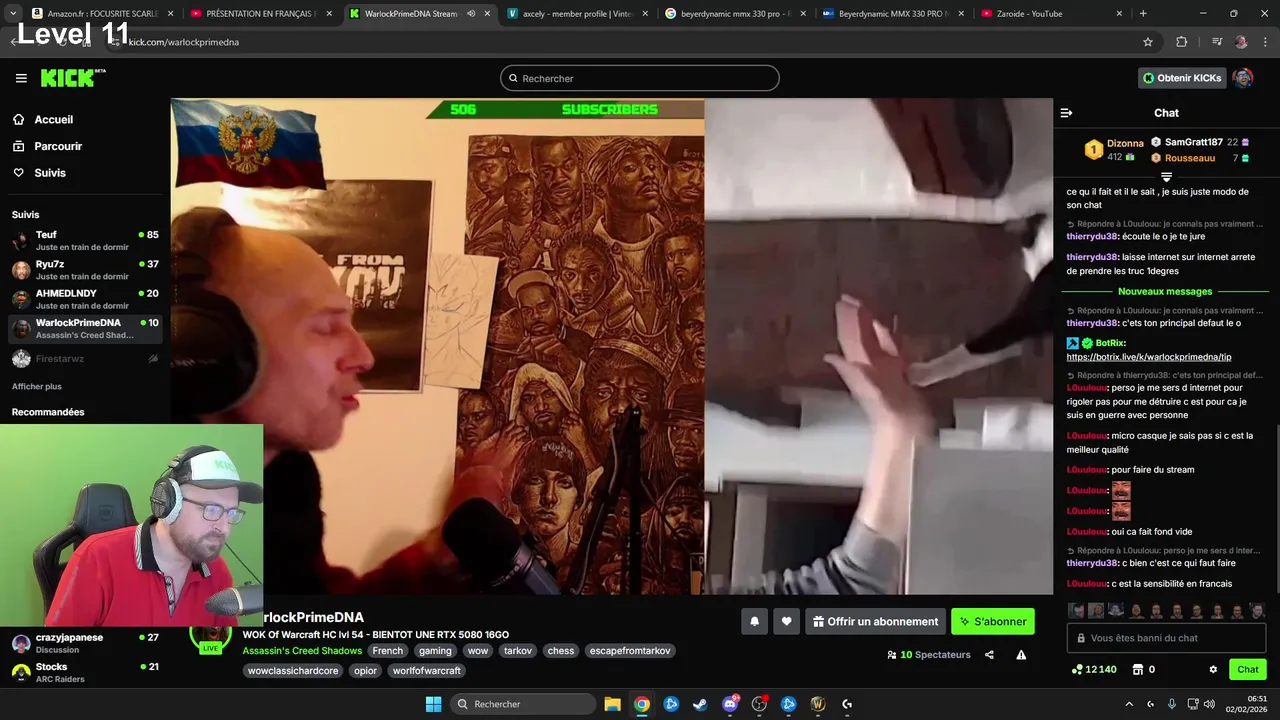This screenshot has height=720, width=1280.
Task: Click the Obtenir KICKs button
Action: tap(1182, 78)
